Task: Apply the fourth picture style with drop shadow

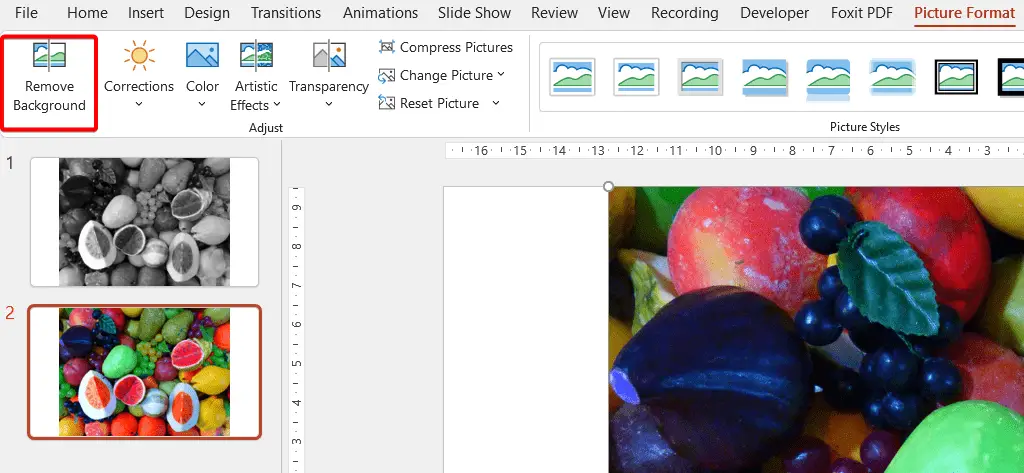Action: click(764, 77)
